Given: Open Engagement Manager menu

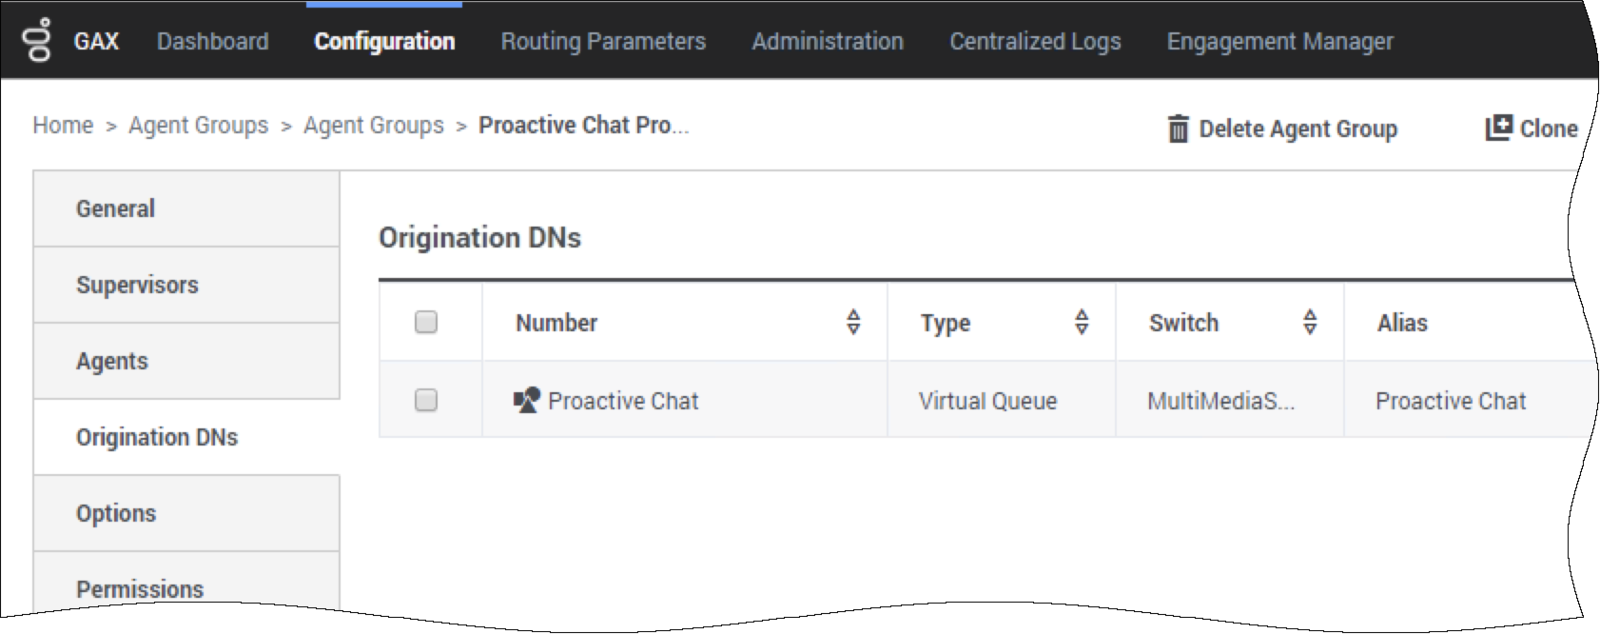Looking at the screenshot, I should tap(1280, 41).
